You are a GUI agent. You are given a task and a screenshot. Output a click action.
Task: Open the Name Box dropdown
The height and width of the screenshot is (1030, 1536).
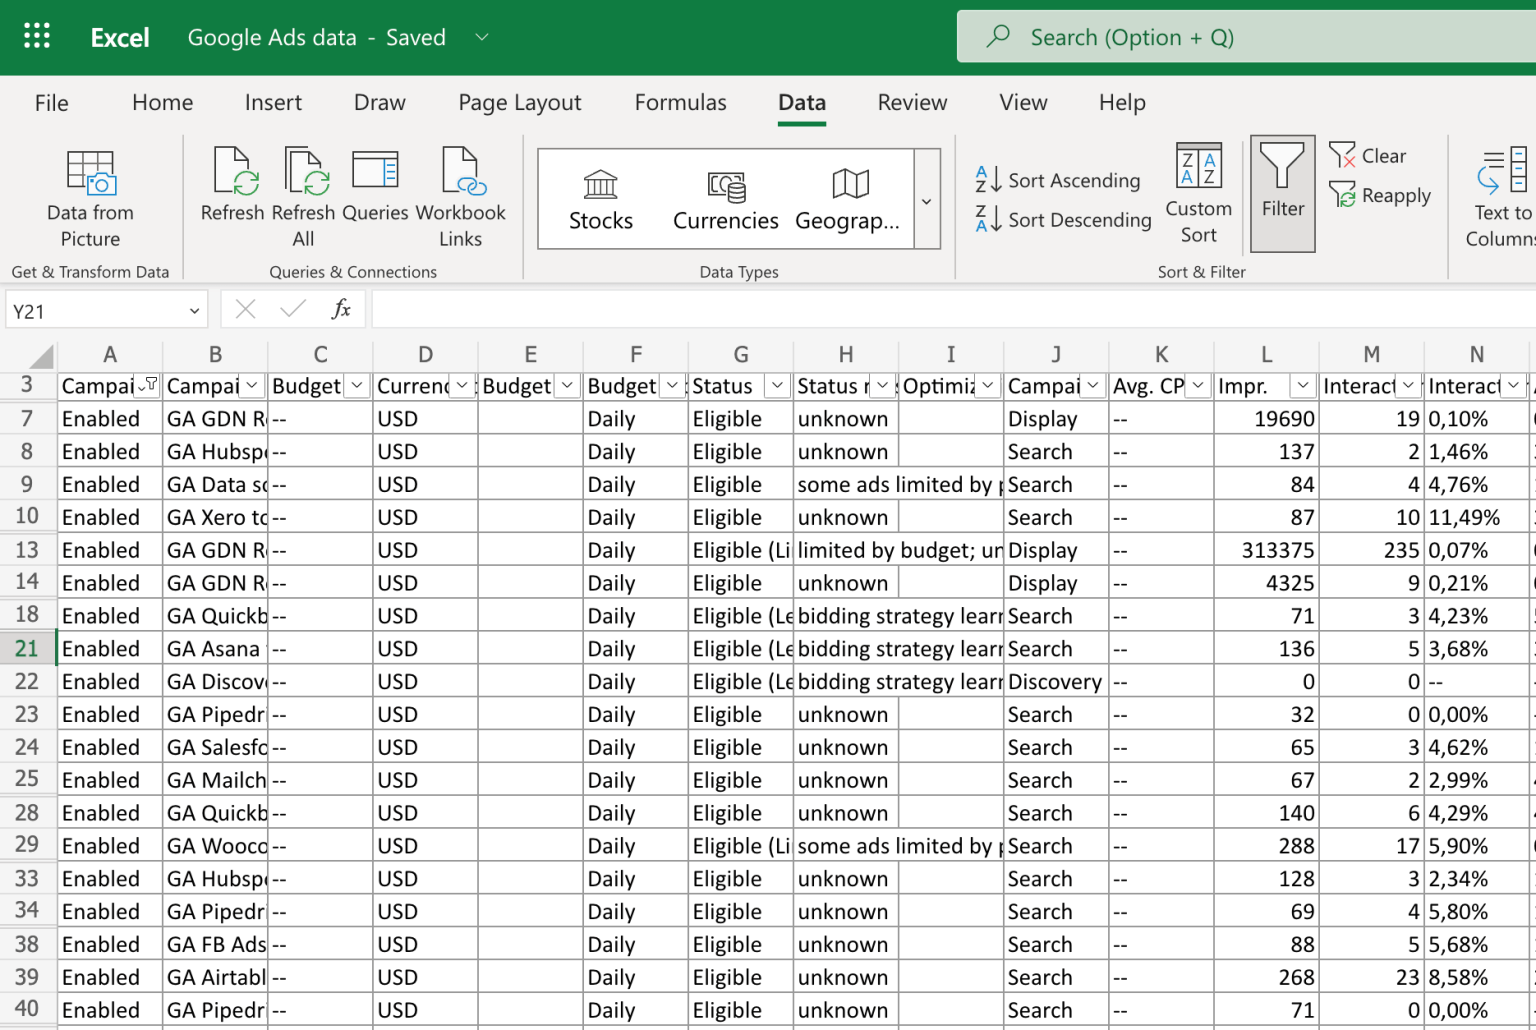[194, 310]
